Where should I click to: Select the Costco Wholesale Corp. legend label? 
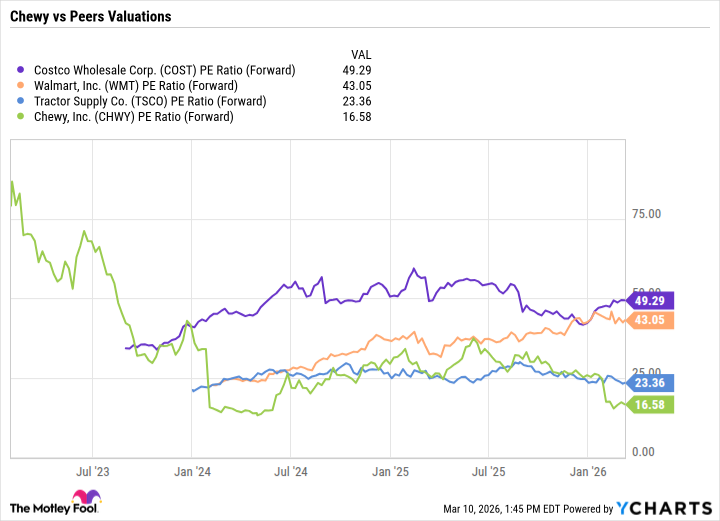162,70
